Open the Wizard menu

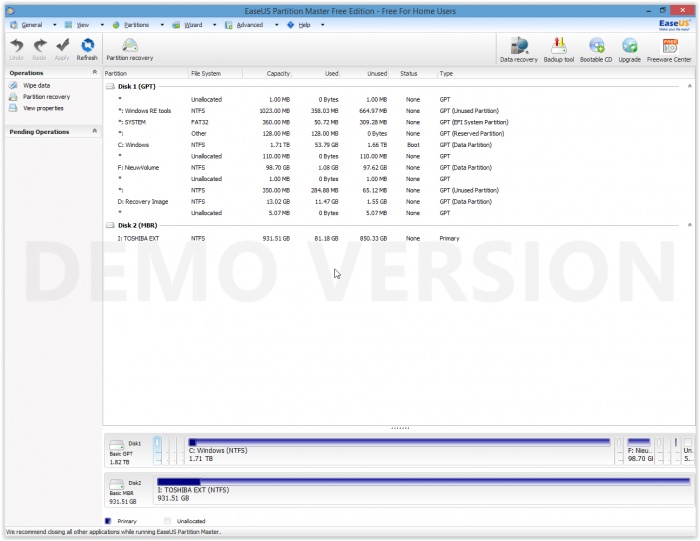coord(193,25)
